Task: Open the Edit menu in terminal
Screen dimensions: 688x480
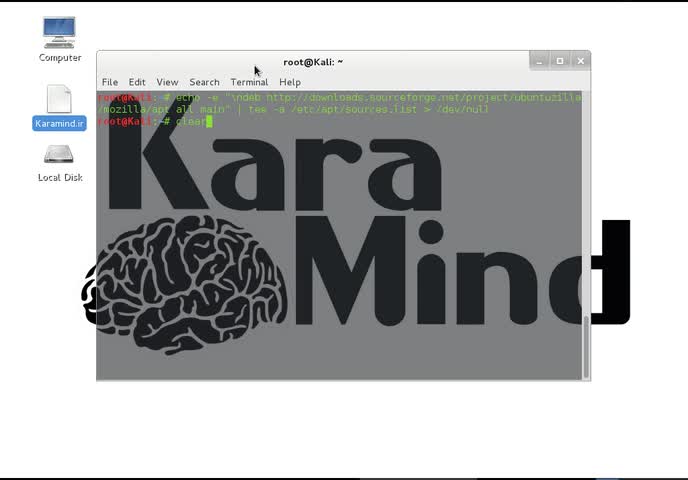Action: (137, 82)
